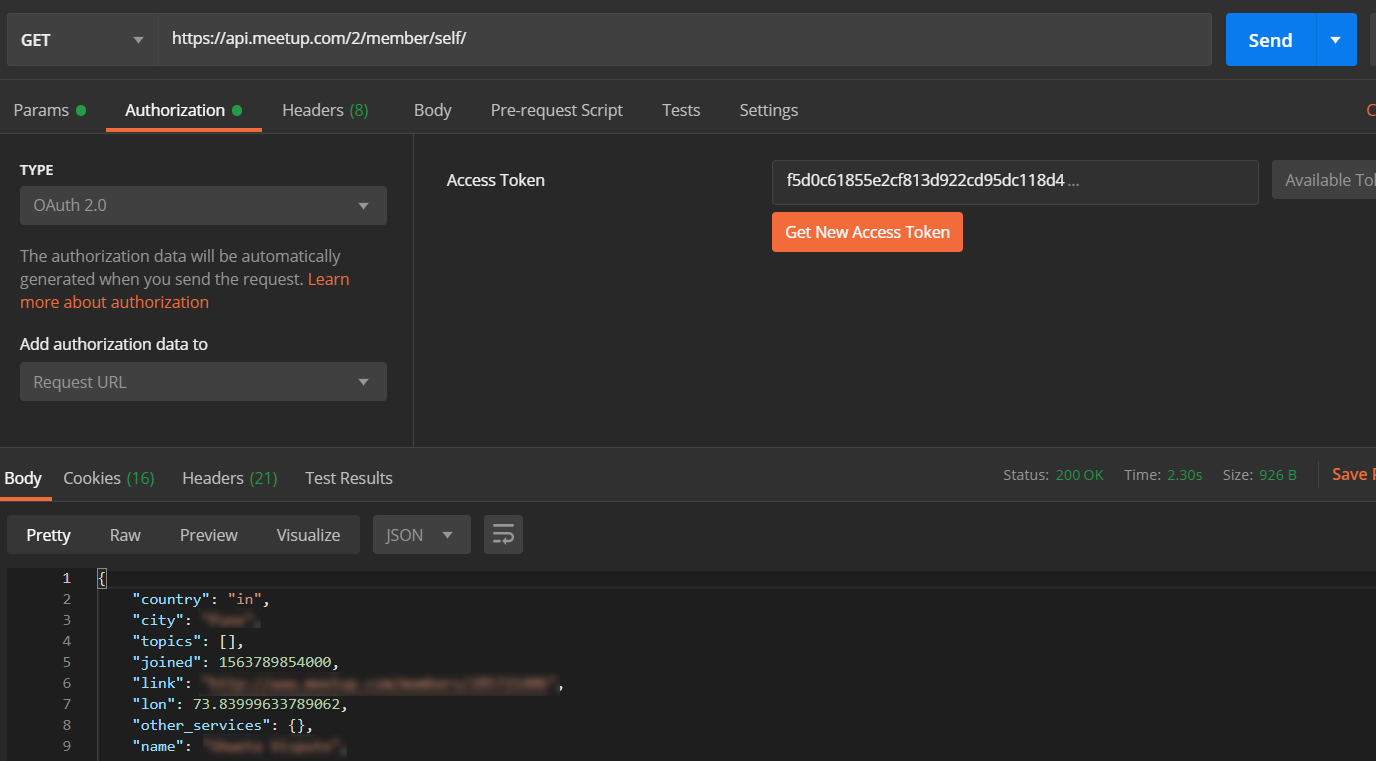This screenshot has width=1376, height=761.
Task: Select the Pretty view
Action: (48, 535)
